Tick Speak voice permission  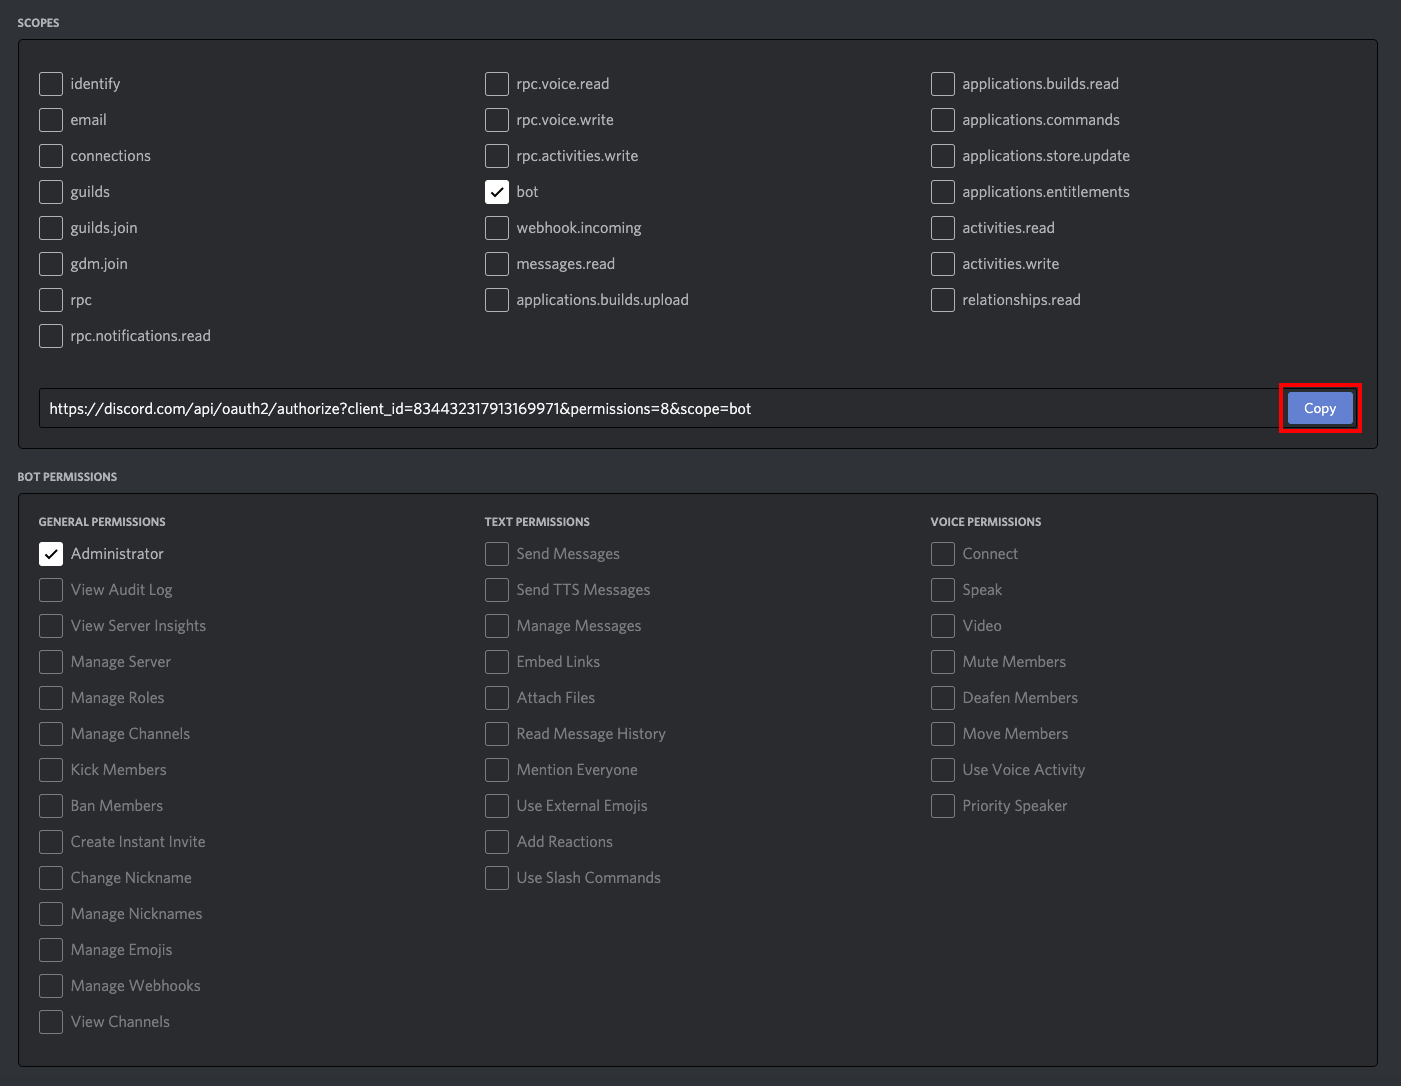[943, 590]
